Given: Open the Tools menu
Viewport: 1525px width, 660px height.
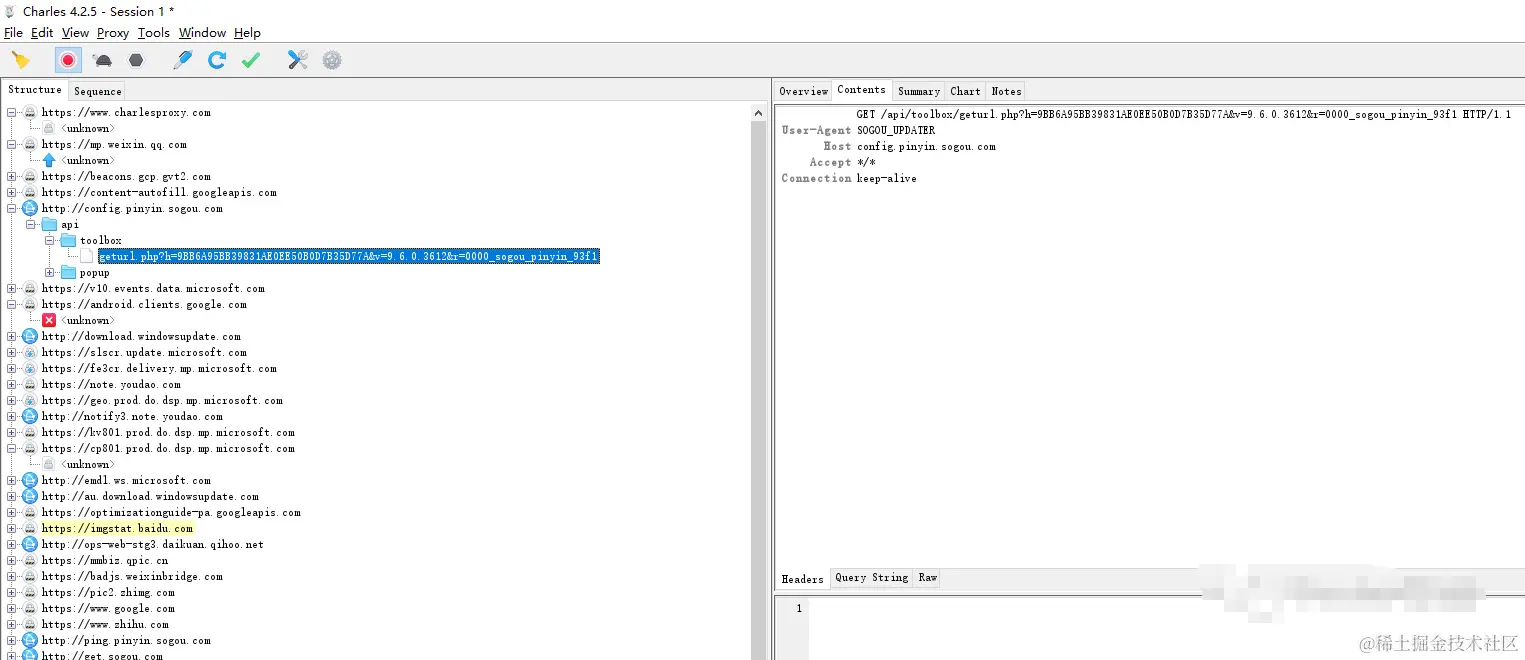Looking at the screenshot, I should (x=154, y=33).
